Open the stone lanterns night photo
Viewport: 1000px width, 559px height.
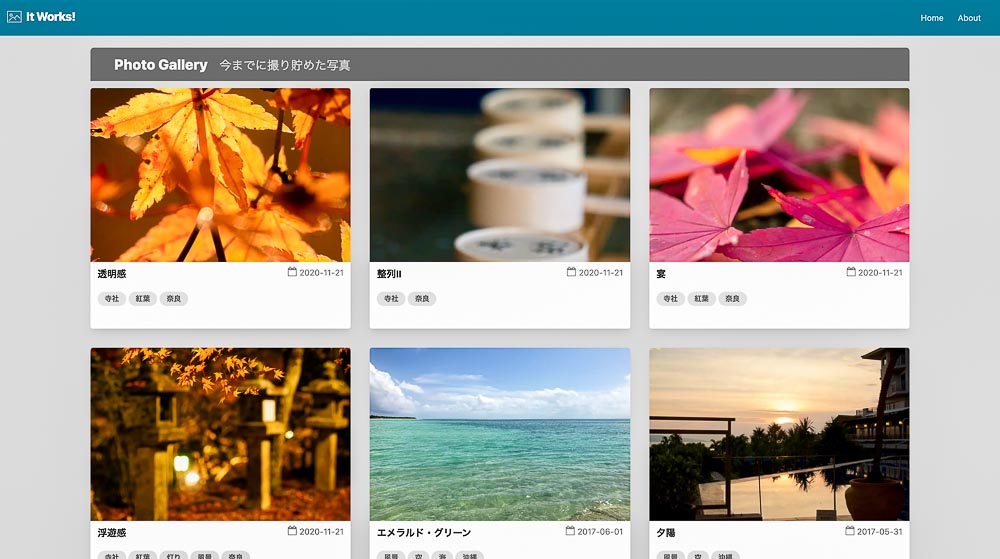[220, 434]
